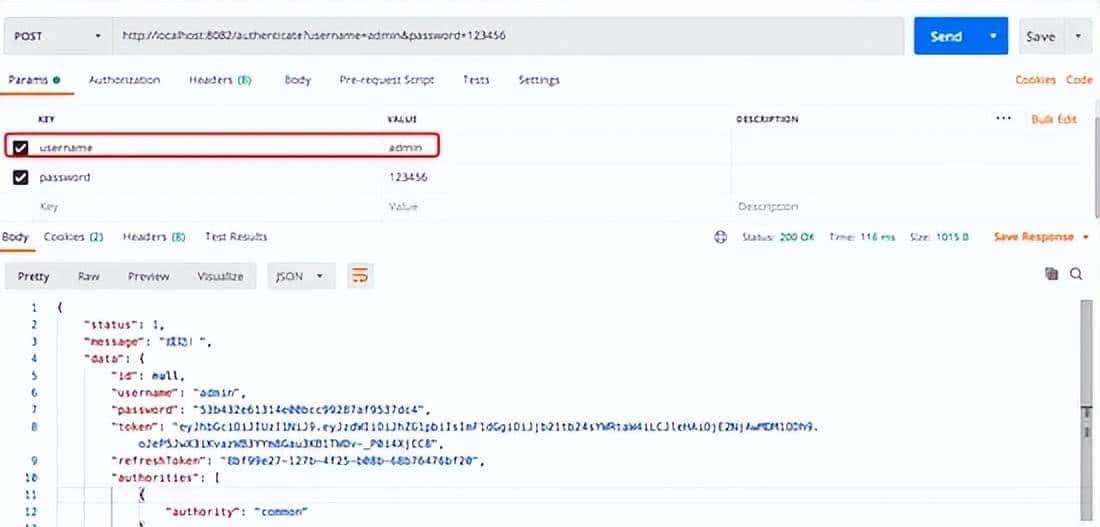Open the Send options dropdown arrow

tap(993, 36)
